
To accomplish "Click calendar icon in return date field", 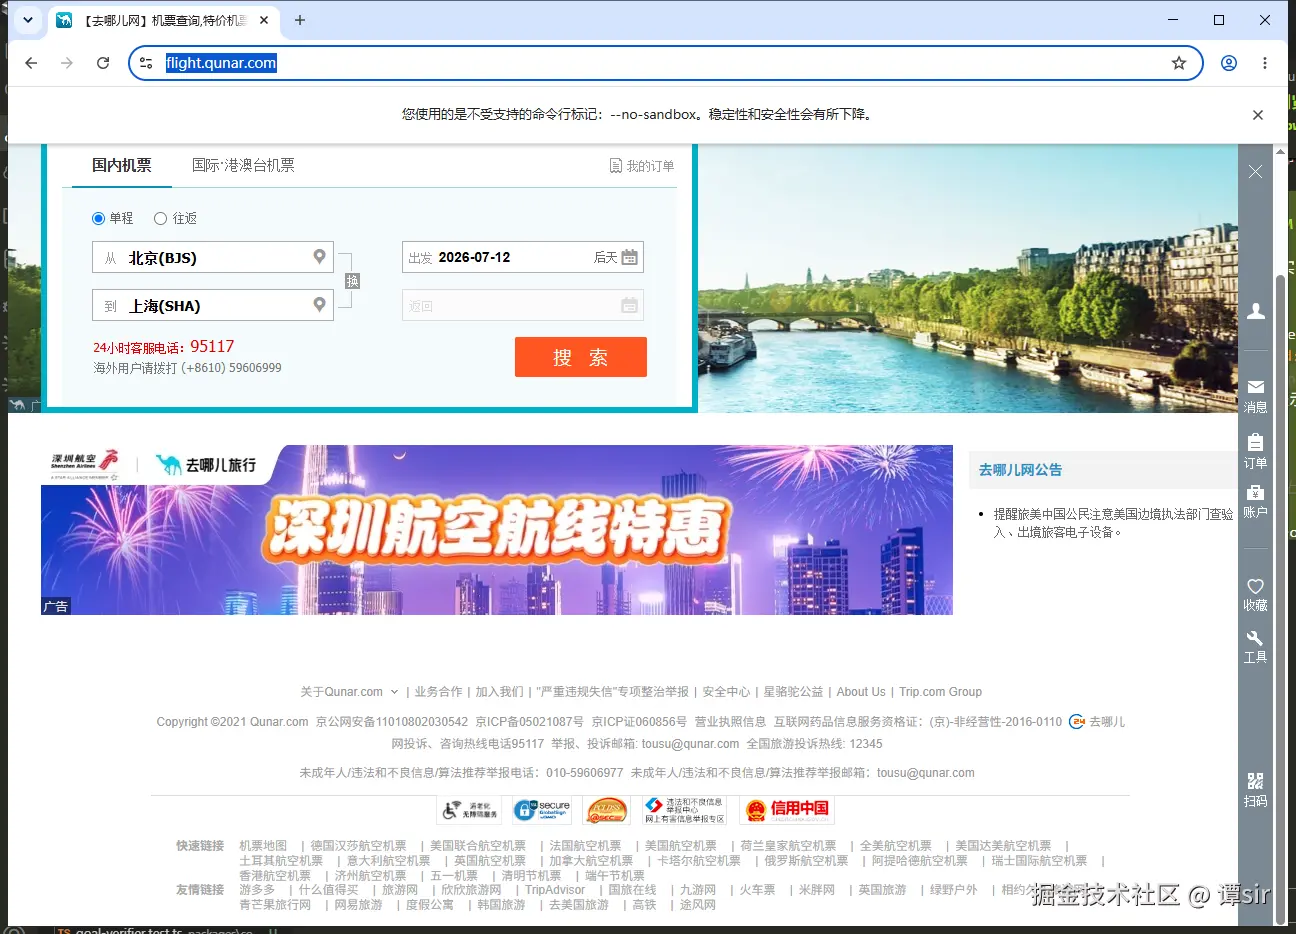I will pos(629,305).
